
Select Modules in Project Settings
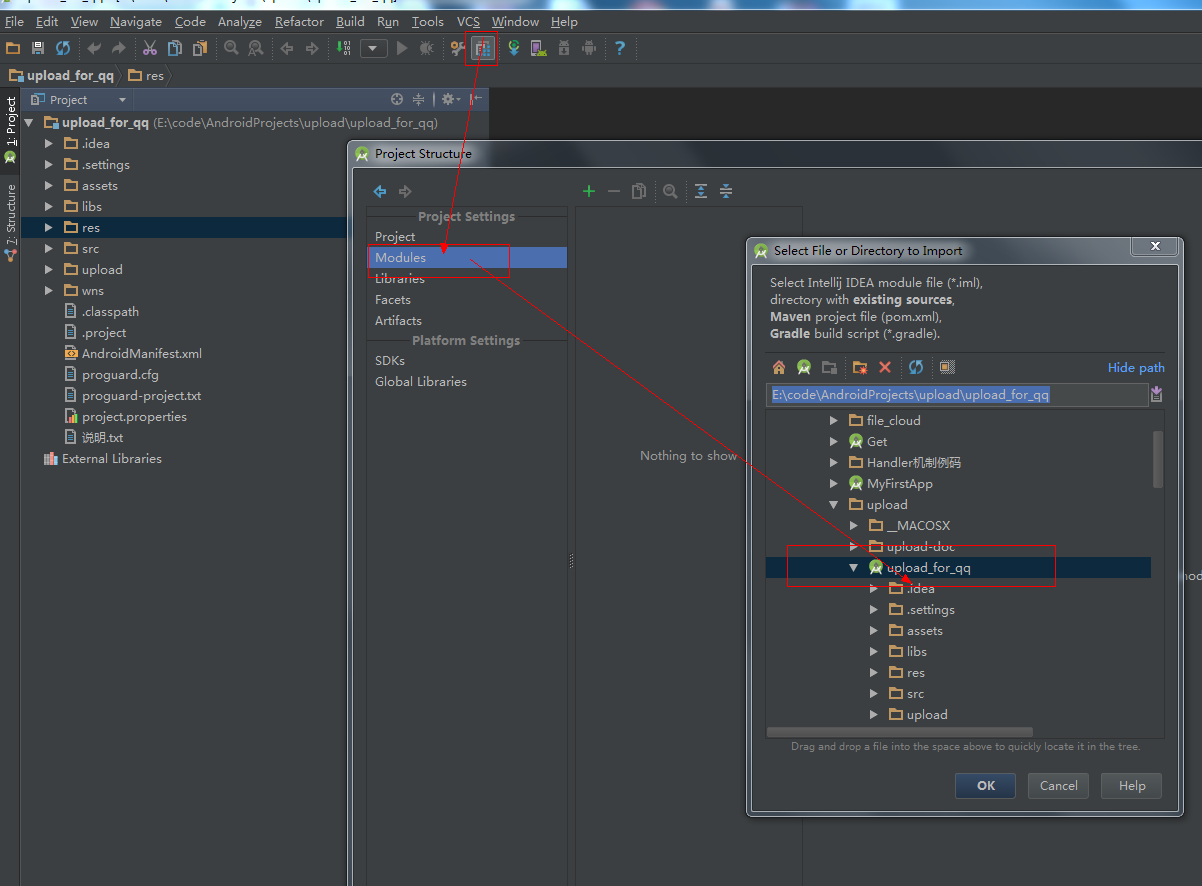click(467, 257)
